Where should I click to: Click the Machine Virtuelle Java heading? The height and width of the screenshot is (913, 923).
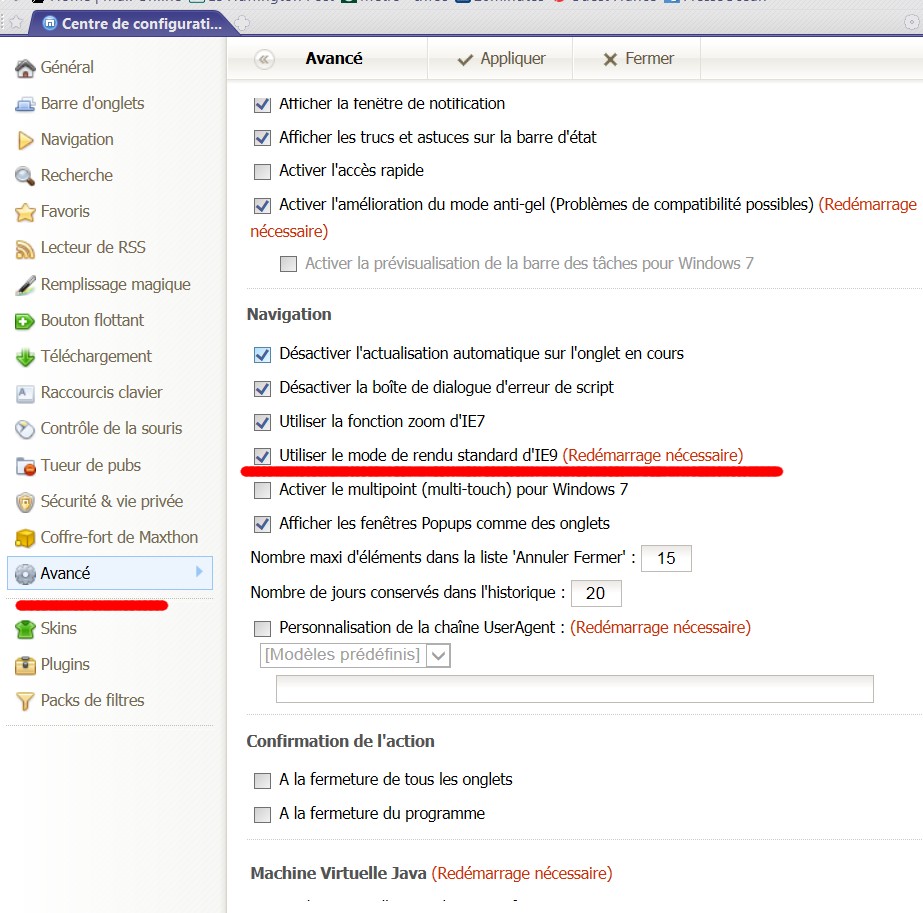pos(338,873)
